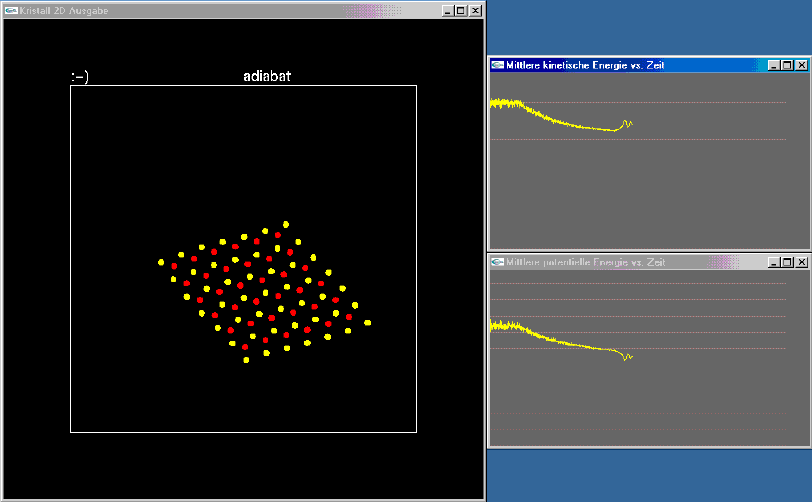Click the potentielle Energie window system icon
812x502 pixels.
pos(498,262)
